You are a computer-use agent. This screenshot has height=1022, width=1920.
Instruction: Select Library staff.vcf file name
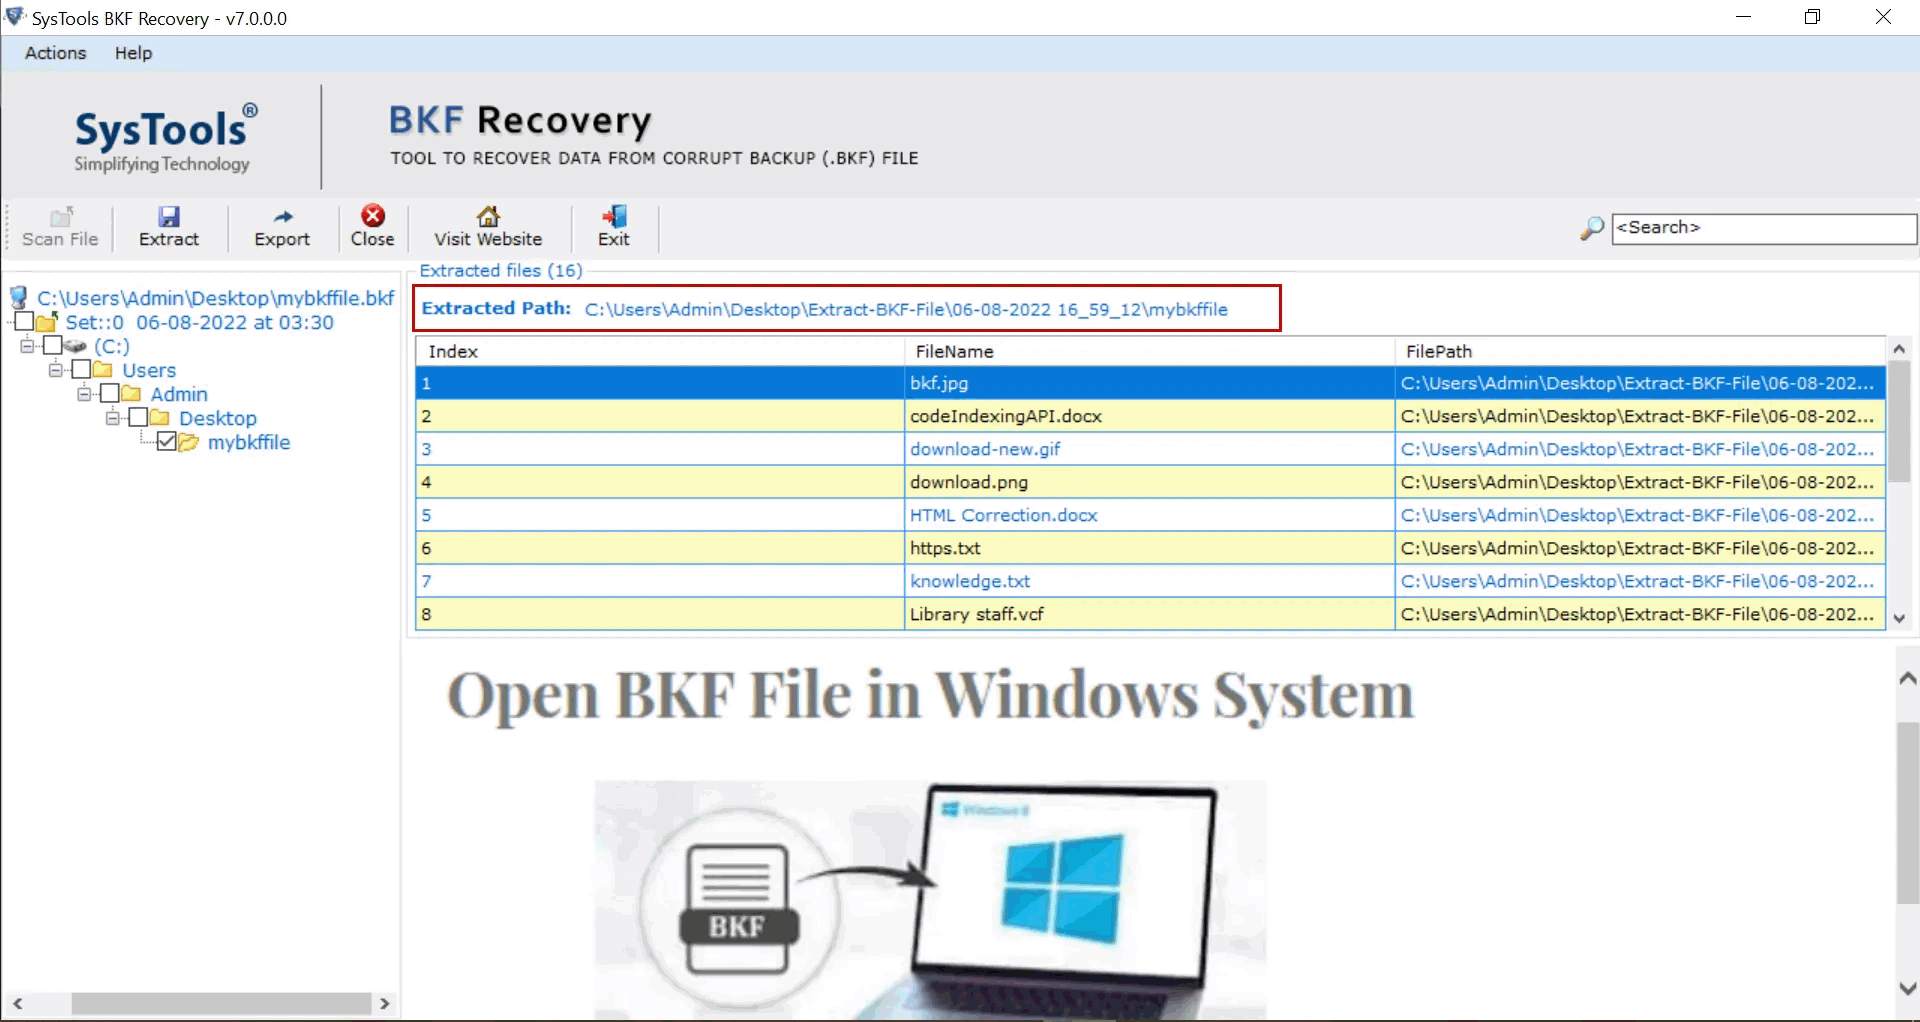tap(977, 614)
